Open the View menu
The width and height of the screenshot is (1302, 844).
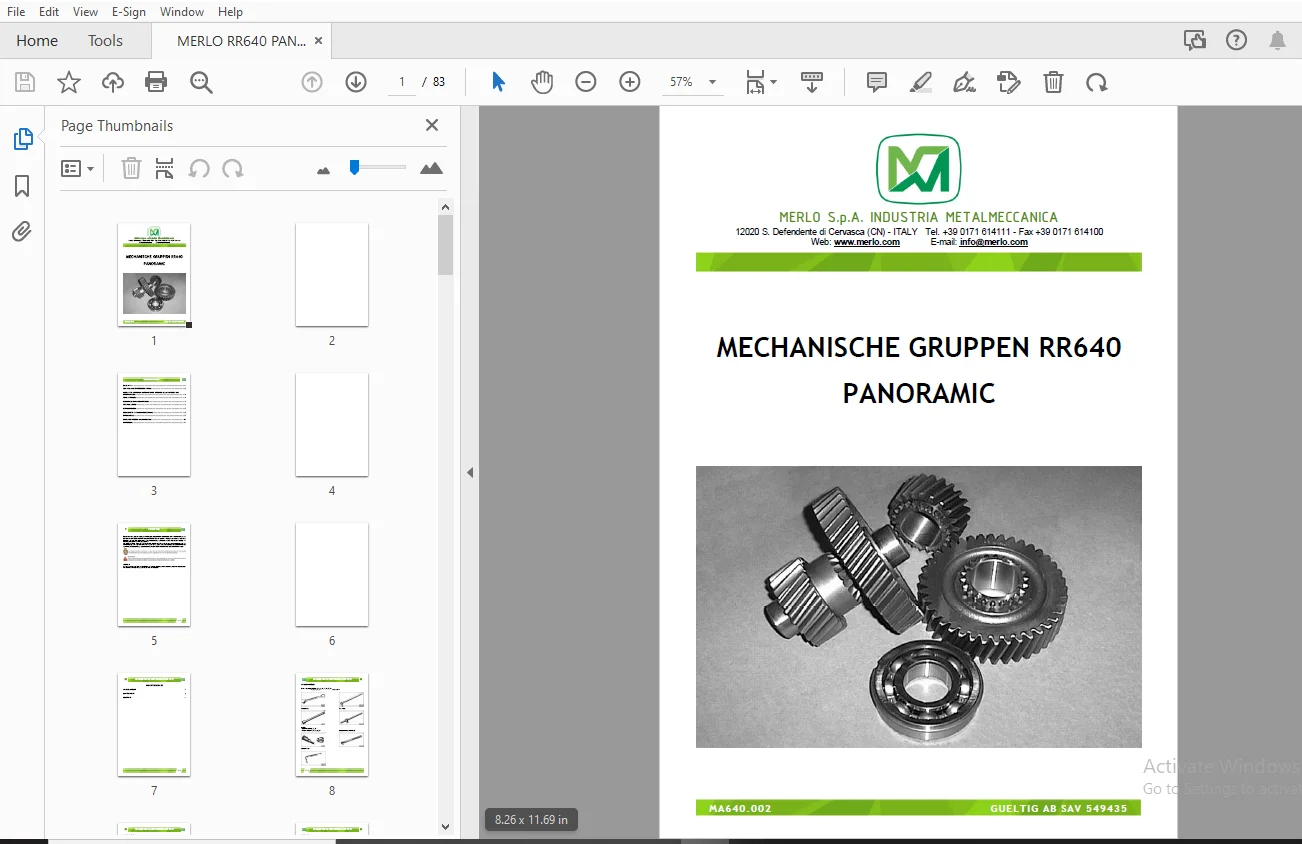click(x=85, y=12)
